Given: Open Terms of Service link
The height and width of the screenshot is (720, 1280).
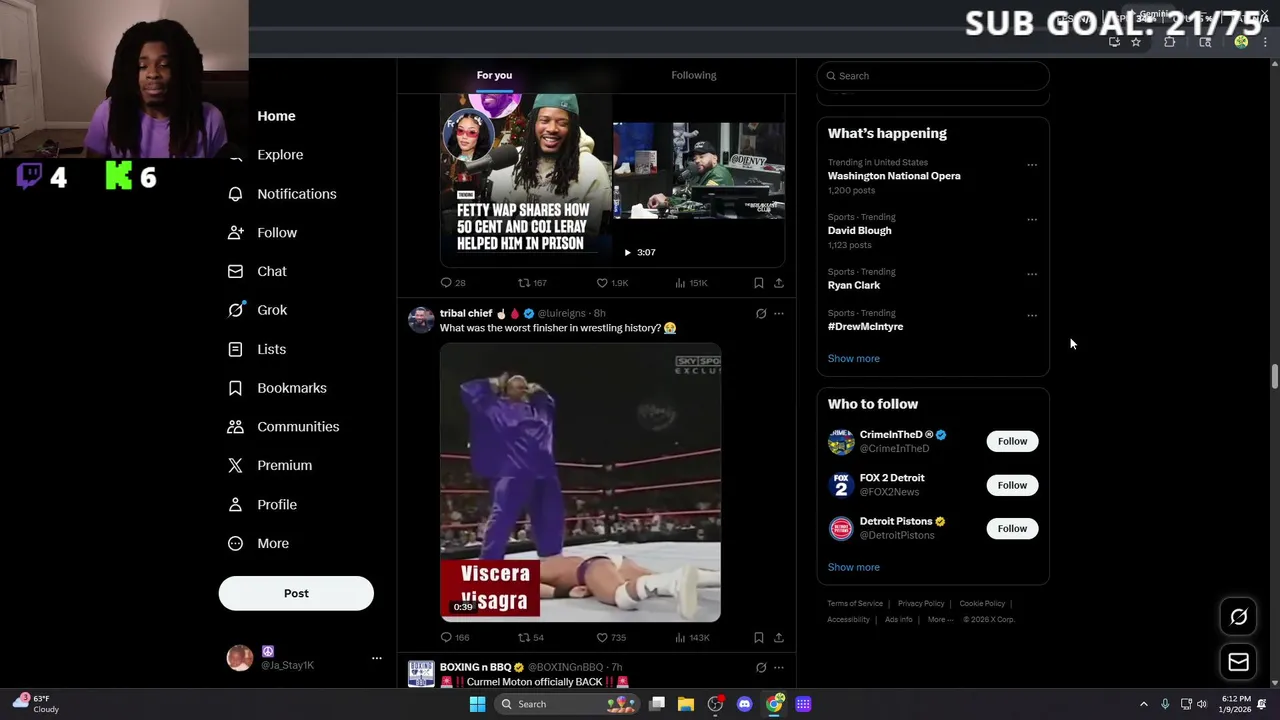Looking at the screenshot, I should coord(855,604).
